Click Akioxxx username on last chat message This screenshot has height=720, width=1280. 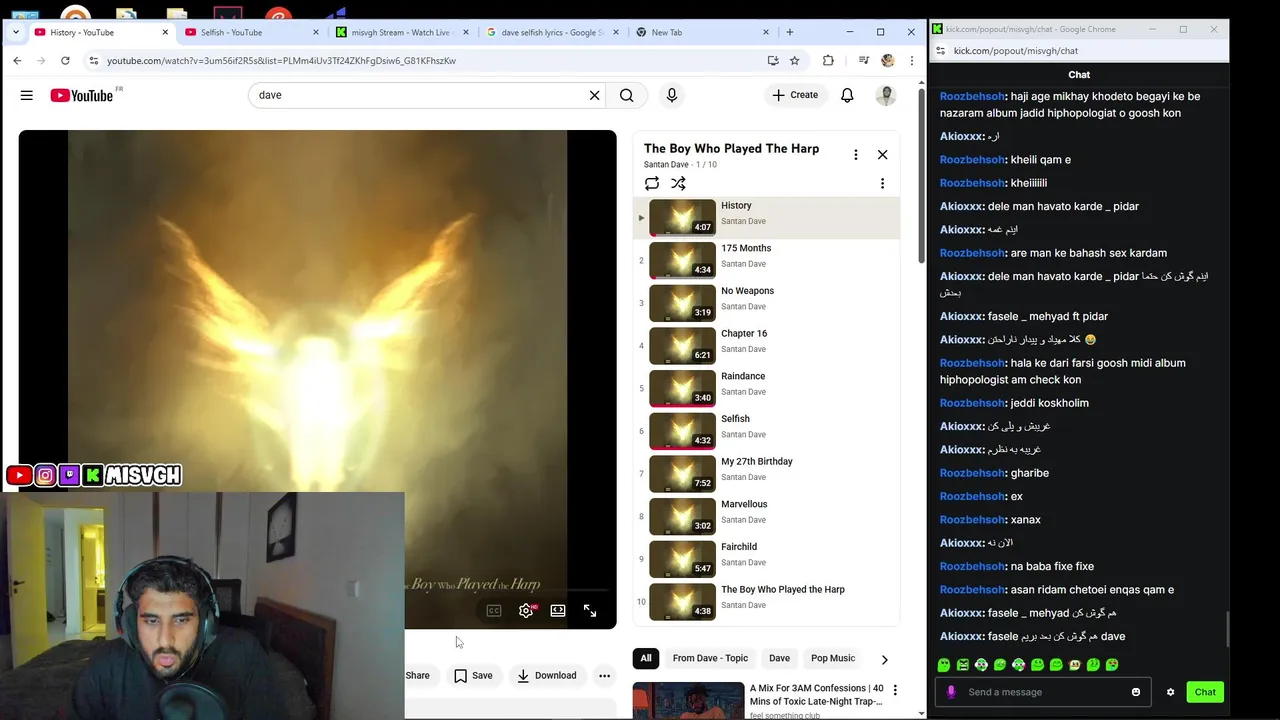pos(962,637)
